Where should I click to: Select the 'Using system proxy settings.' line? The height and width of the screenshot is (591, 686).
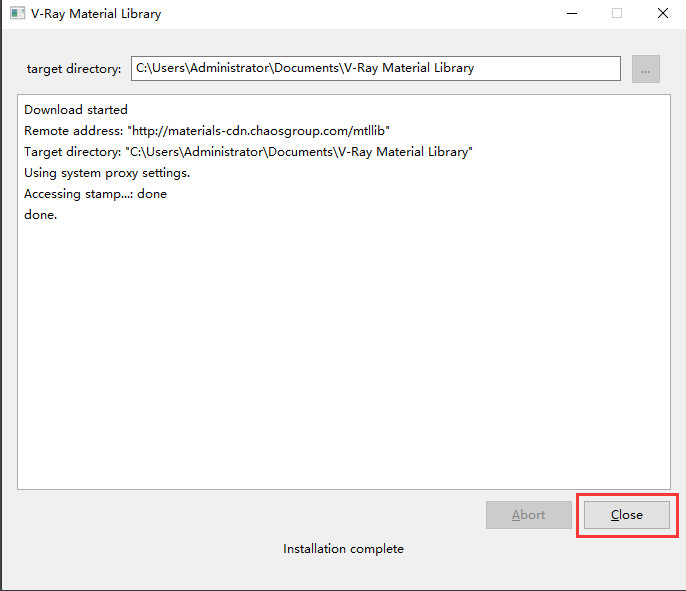click(x=107, y=173)
